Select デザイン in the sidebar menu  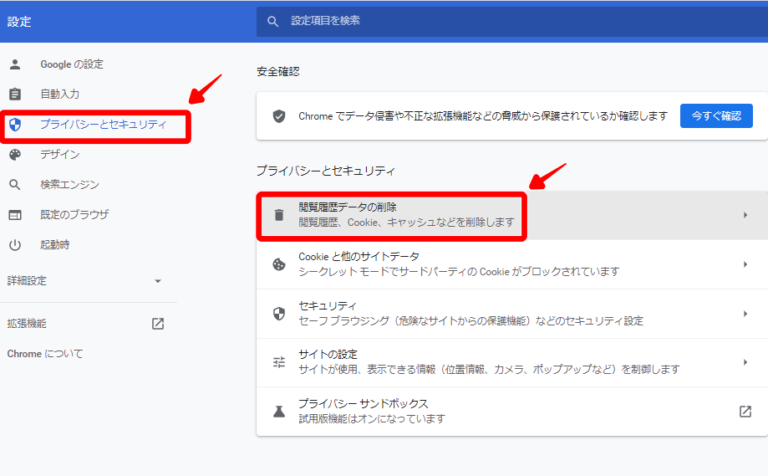pos(60,155)
